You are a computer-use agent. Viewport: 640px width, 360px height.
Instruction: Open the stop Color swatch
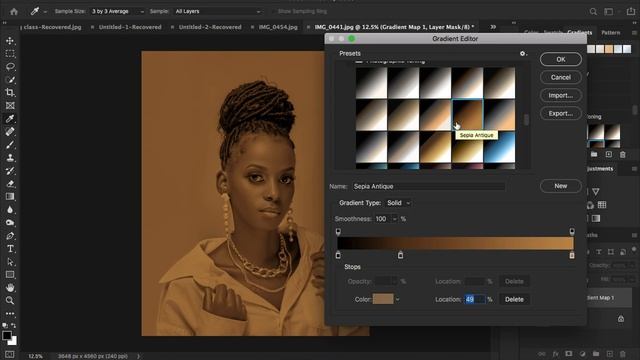pos(383,299)
